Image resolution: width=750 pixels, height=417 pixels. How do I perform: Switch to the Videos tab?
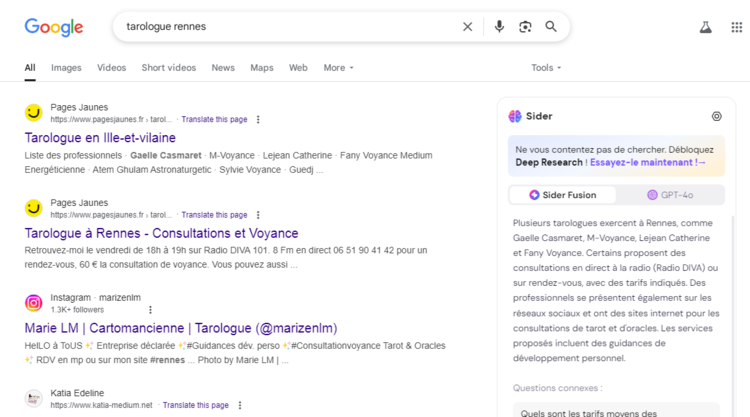[111, 68]
